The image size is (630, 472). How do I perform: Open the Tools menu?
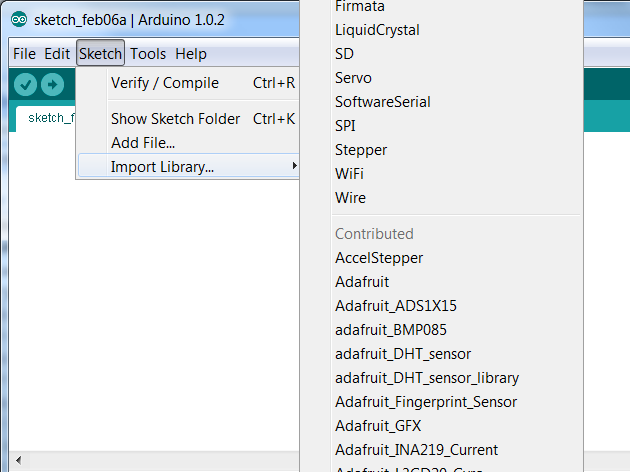[x=148, y=54]
